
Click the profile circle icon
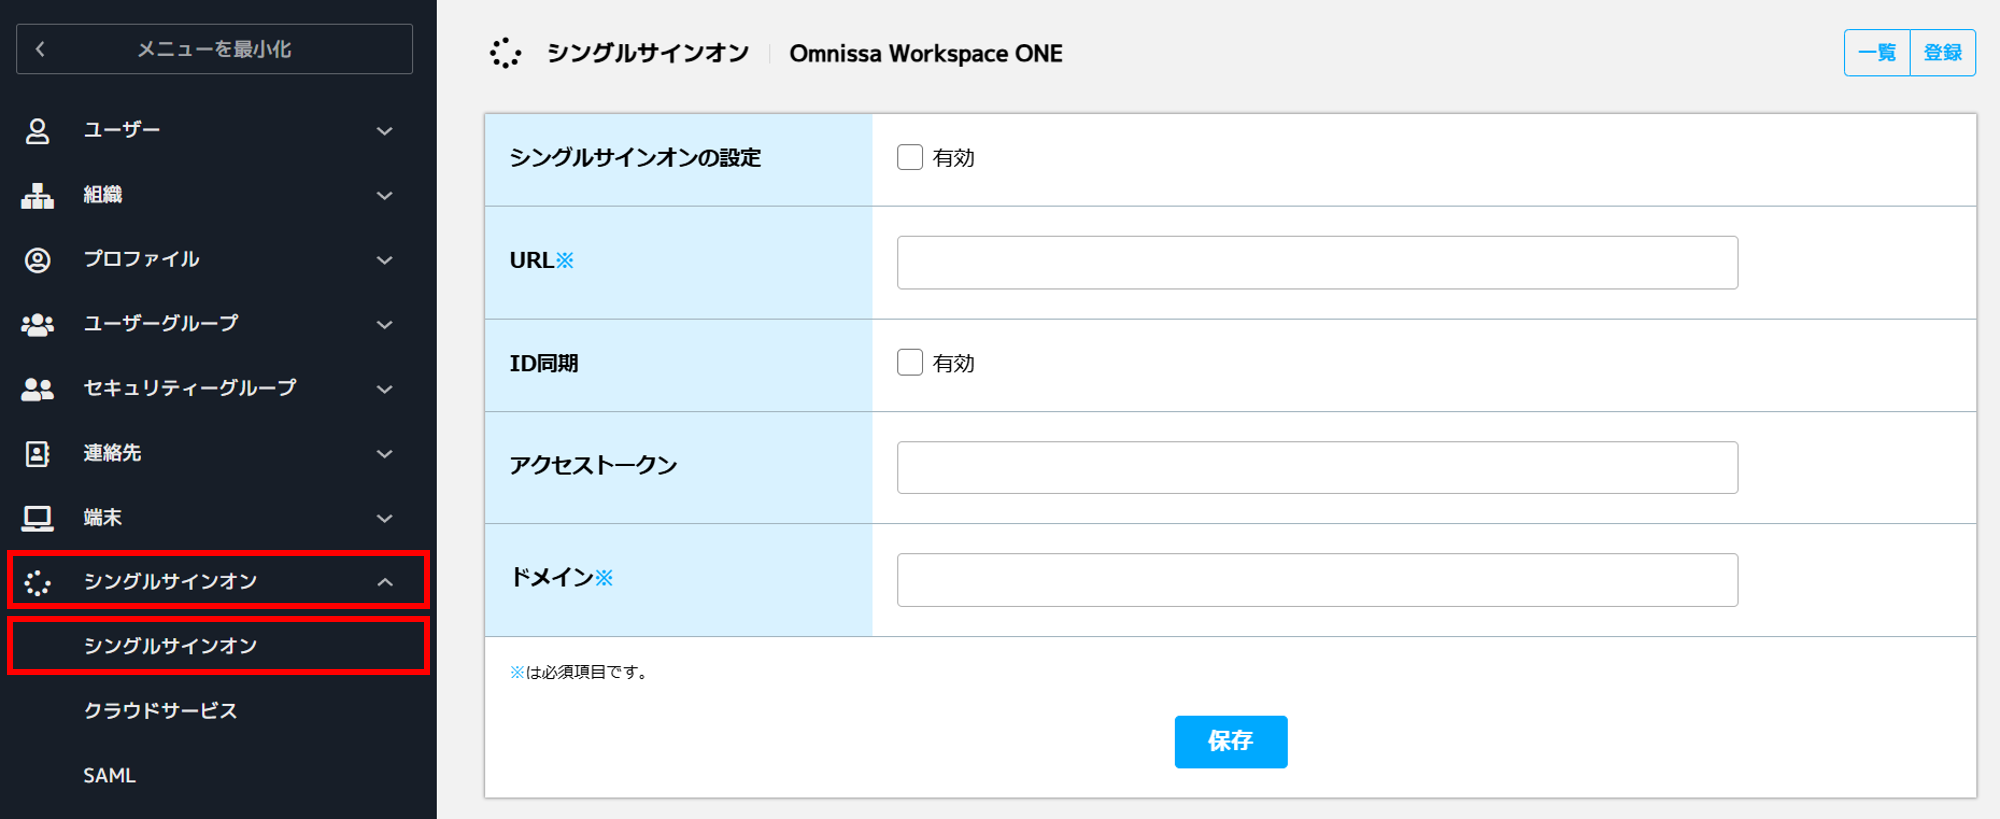pyautogui.click(x=37, y=260)
